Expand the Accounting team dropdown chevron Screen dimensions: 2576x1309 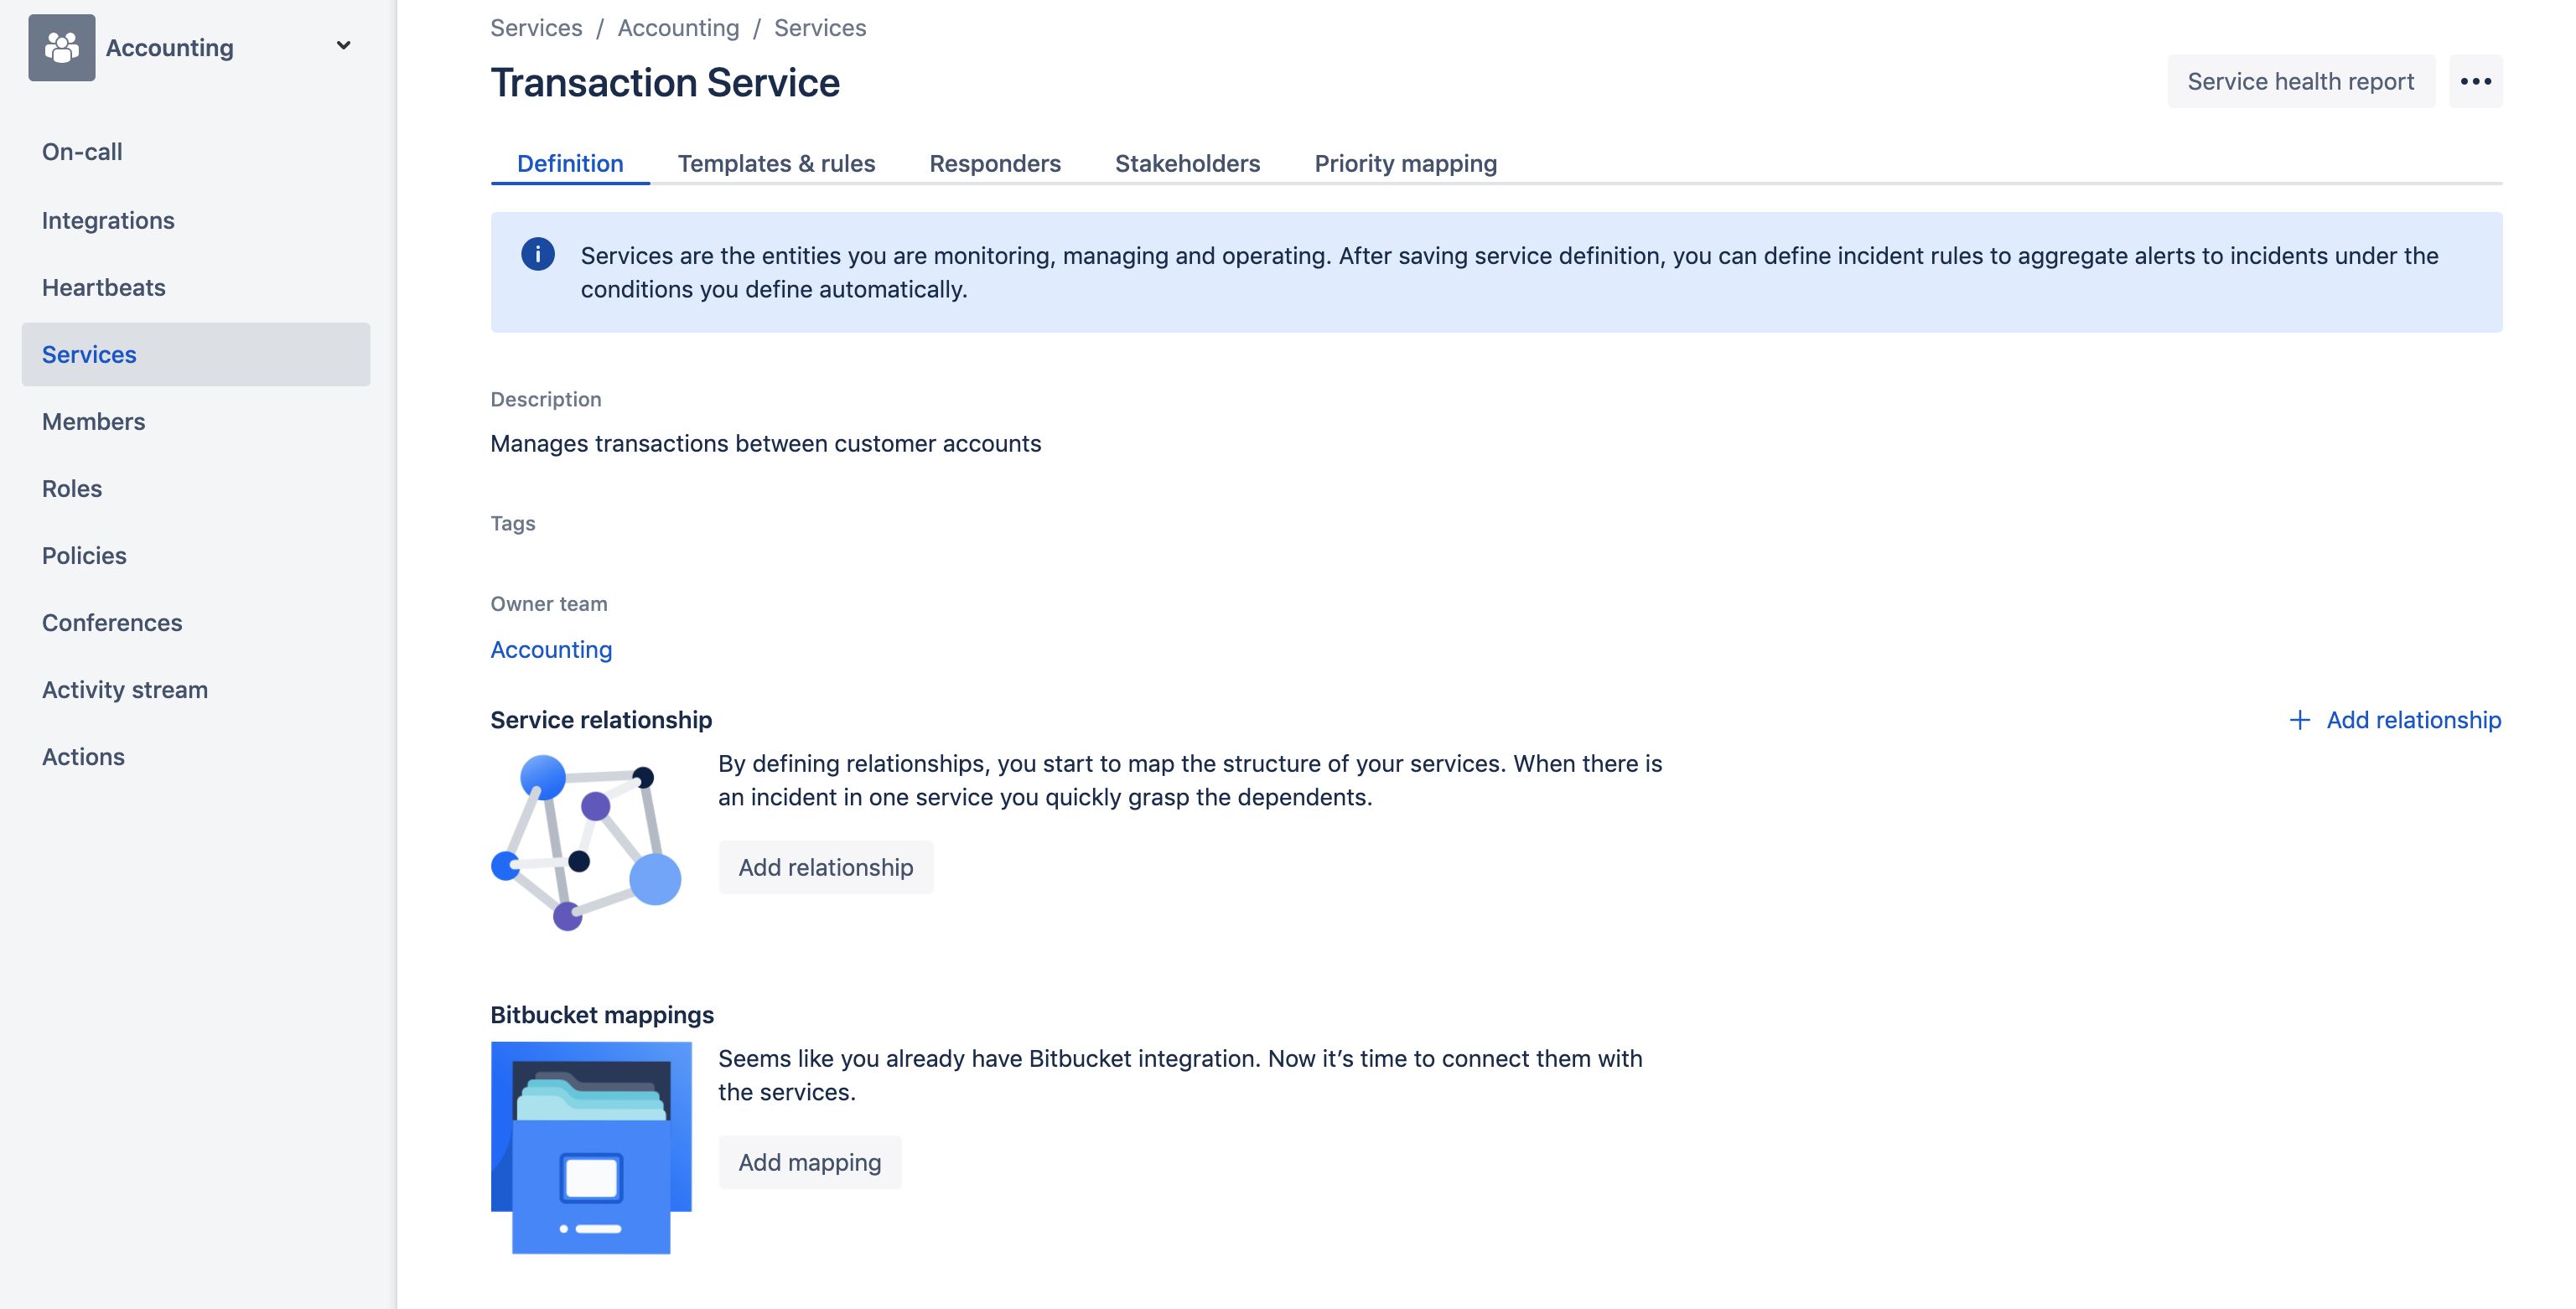[x=343, y=46]
